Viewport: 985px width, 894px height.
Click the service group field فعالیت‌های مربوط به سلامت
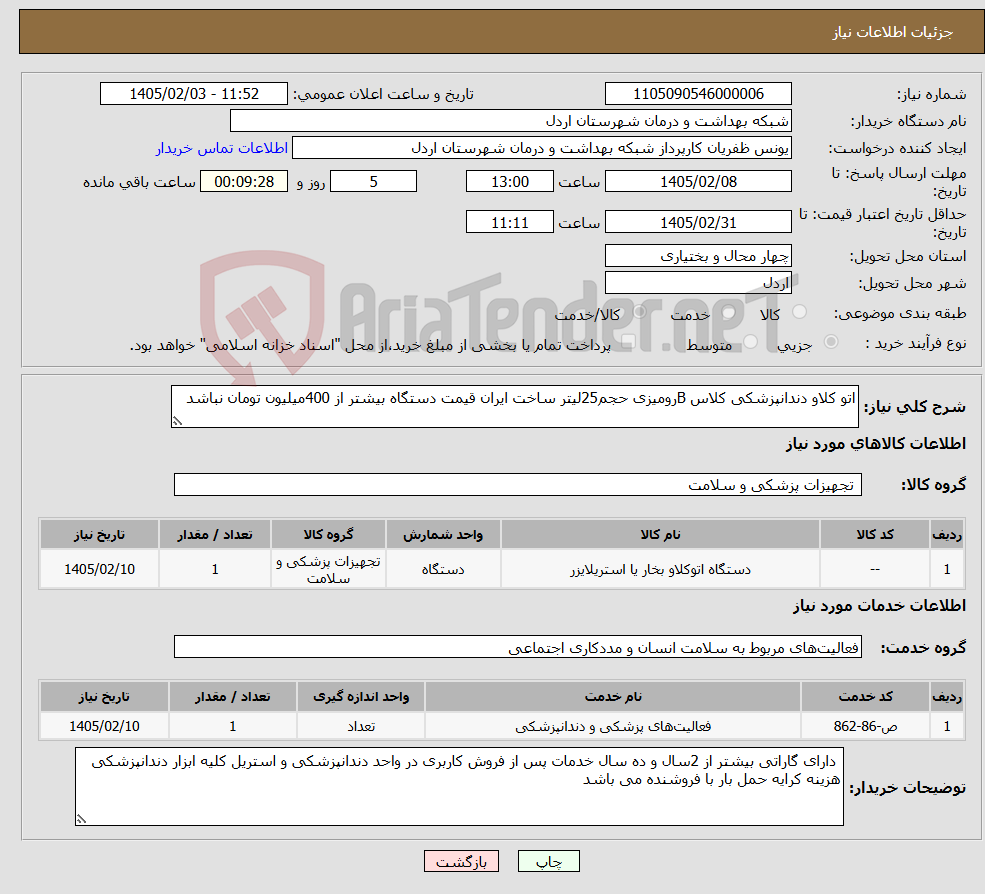pos(518,647)
